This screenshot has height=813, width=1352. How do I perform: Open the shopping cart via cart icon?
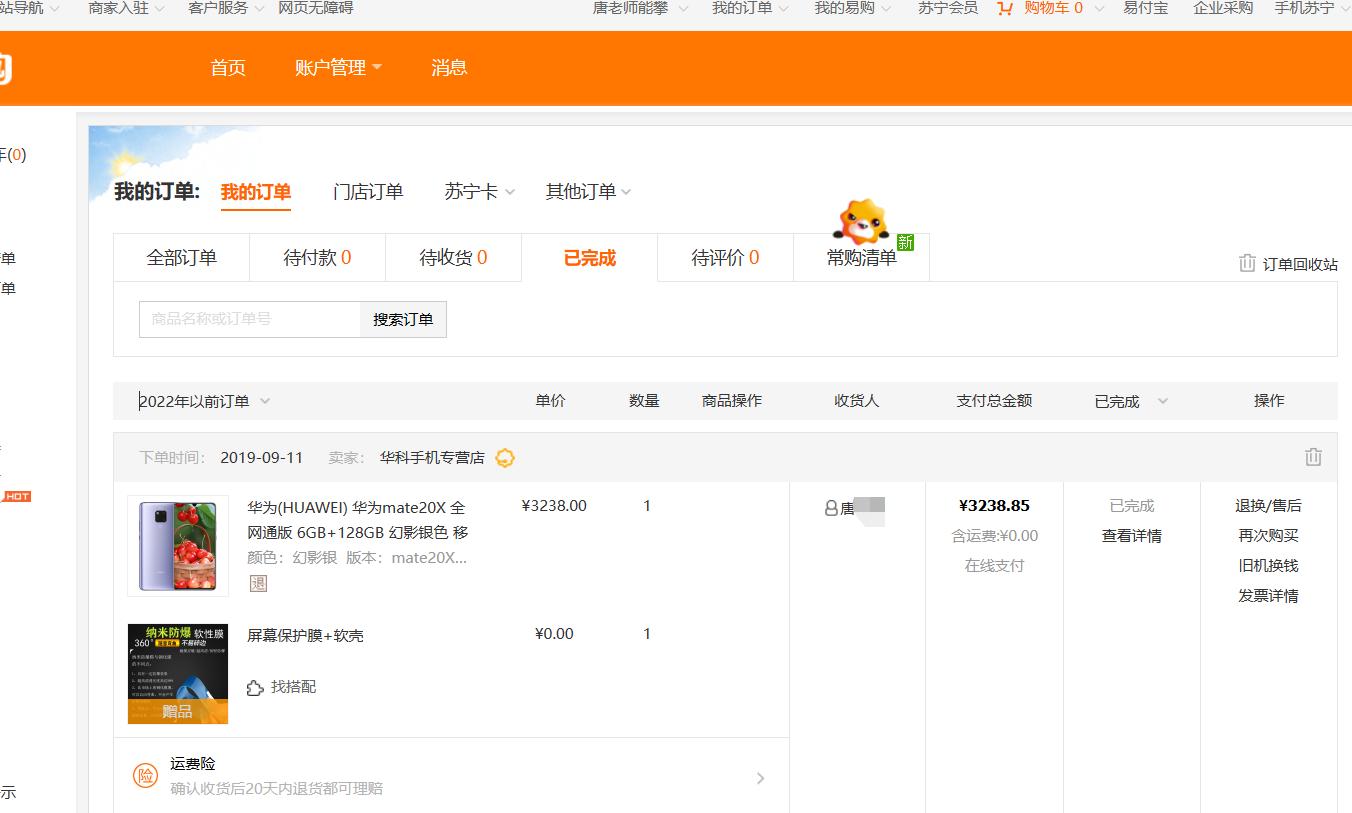(1003, 8)
